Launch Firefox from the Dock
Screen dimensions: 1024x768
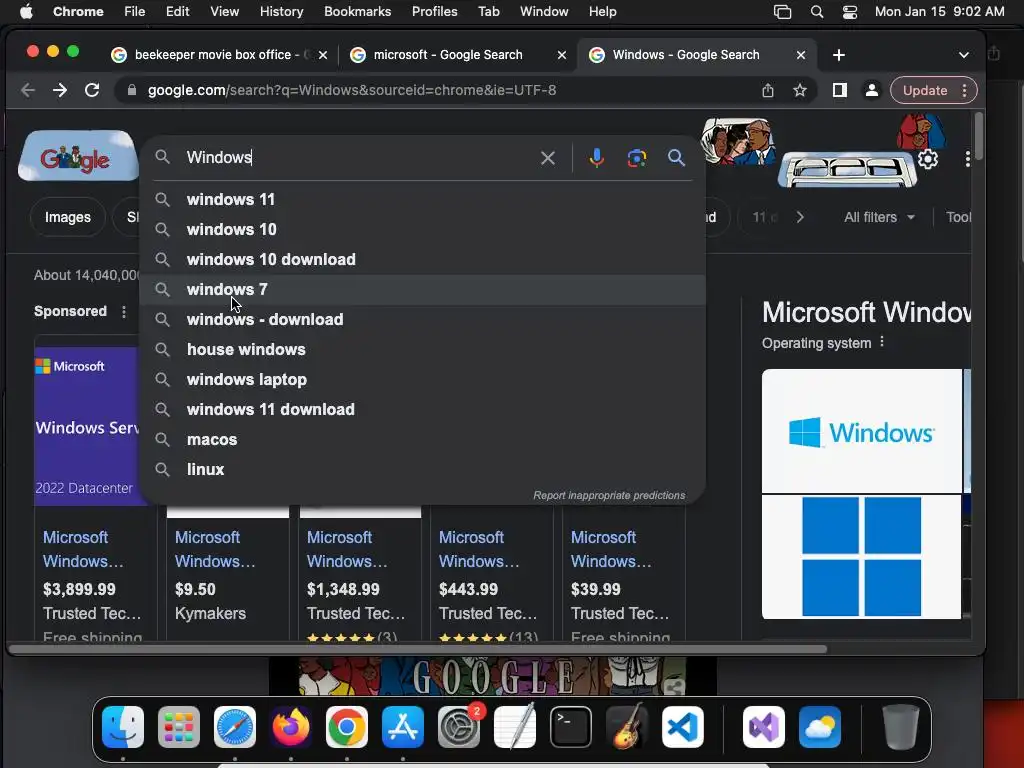click(291, 727)
